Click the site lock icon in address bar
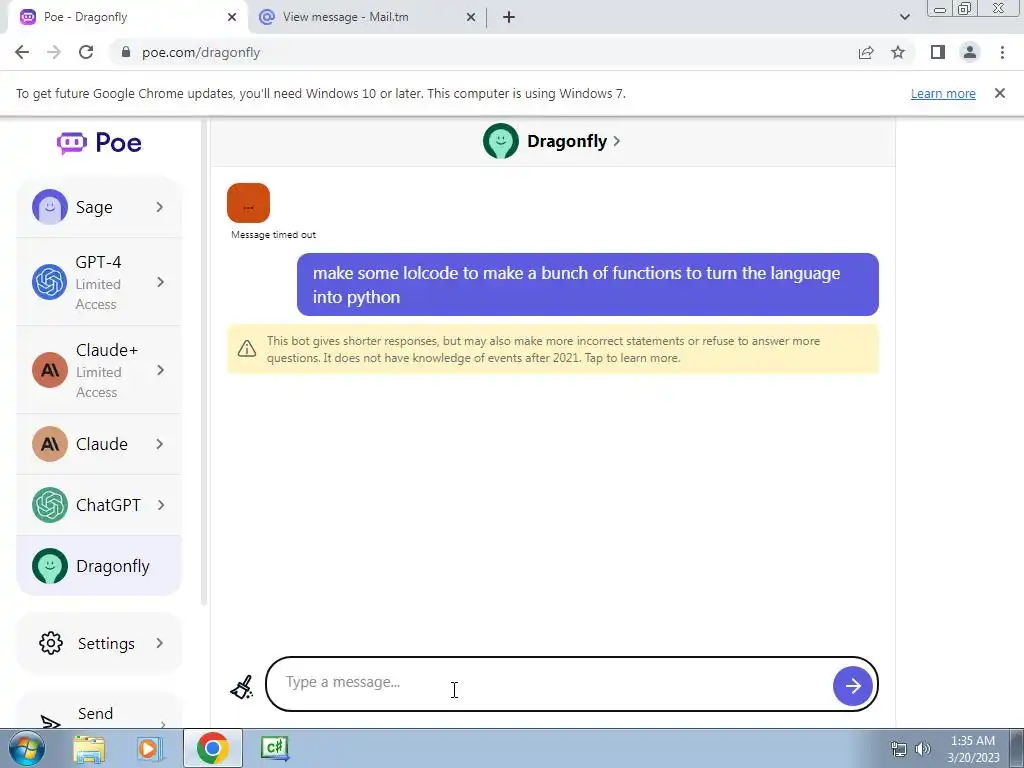 [x=125, y=52]
